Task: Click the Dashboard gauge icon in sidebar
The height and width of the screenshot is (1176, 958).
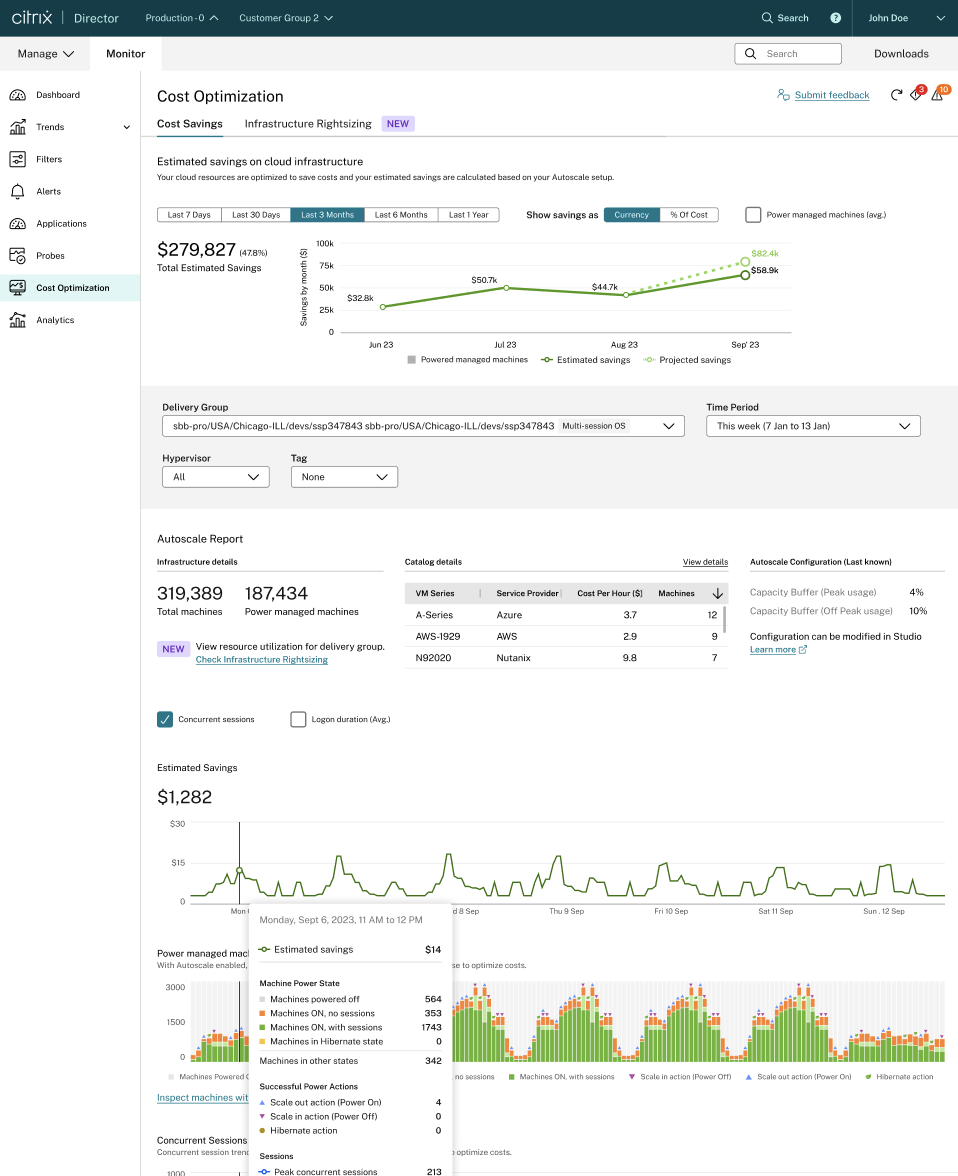Action: pos(17,95)
